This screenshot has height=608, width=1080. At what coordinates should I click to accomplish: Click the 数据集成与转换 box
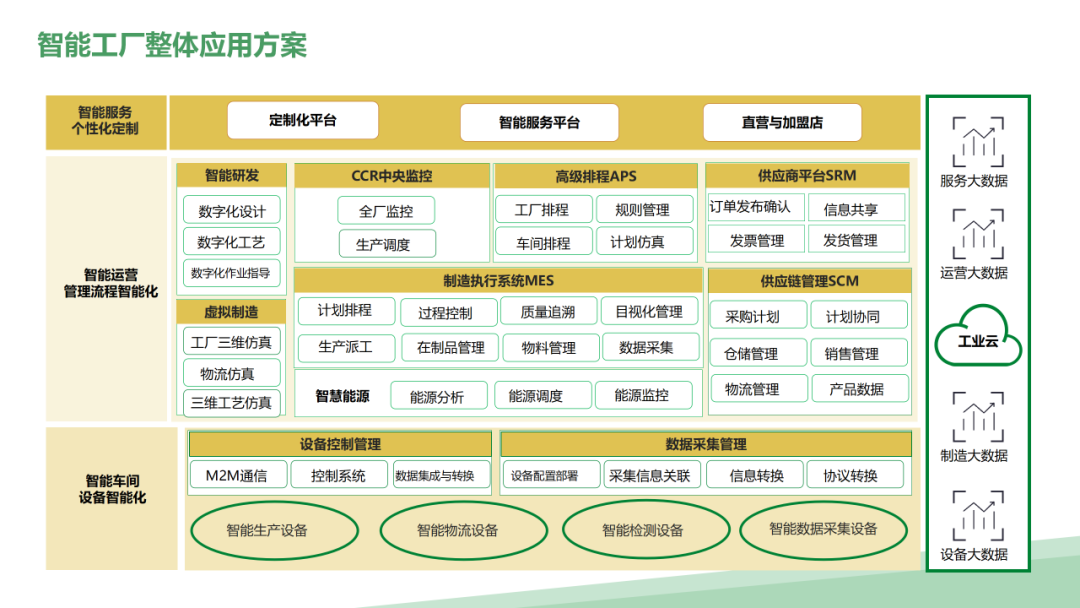[441, 474]
